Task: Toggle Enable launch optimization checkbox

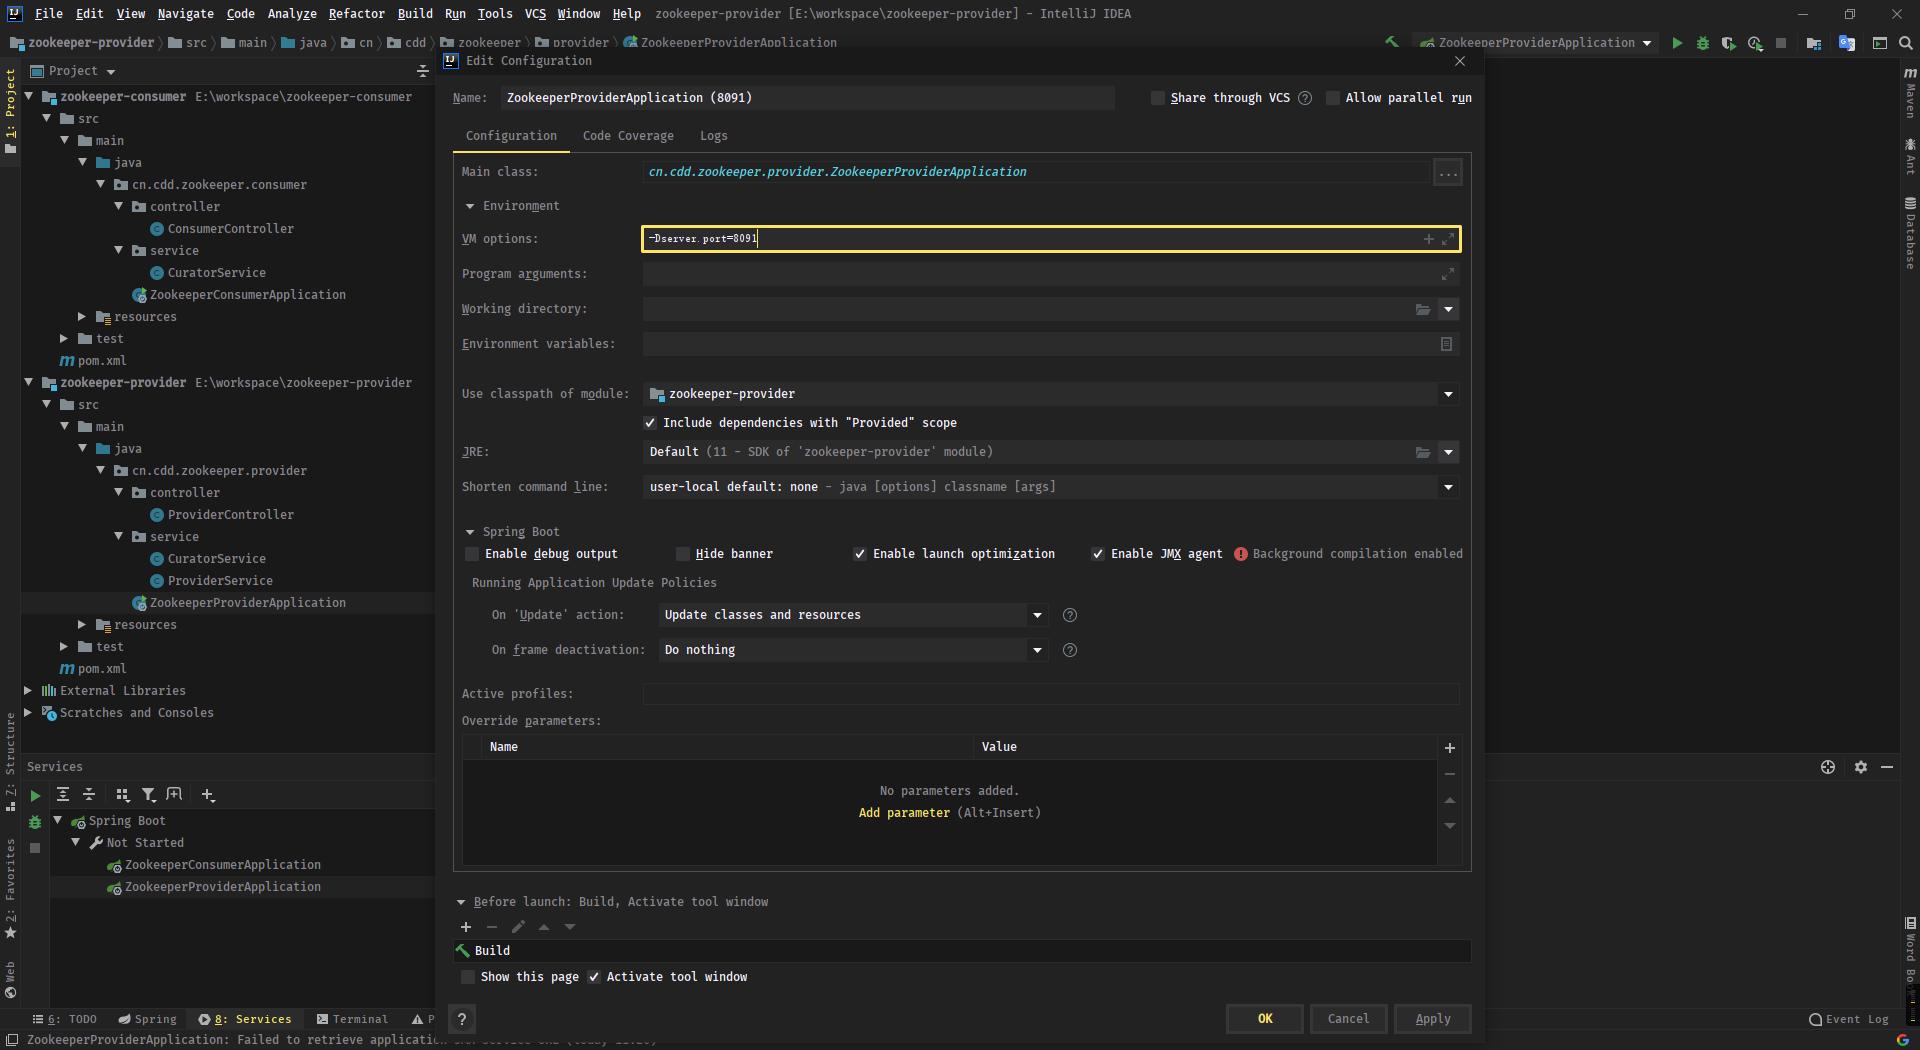Action: coord(860,554)
